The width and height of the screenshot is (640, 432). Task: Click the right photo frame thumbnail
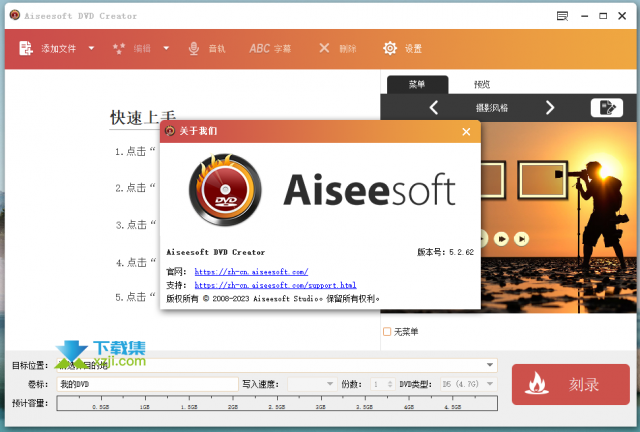[x=542, y=180]
